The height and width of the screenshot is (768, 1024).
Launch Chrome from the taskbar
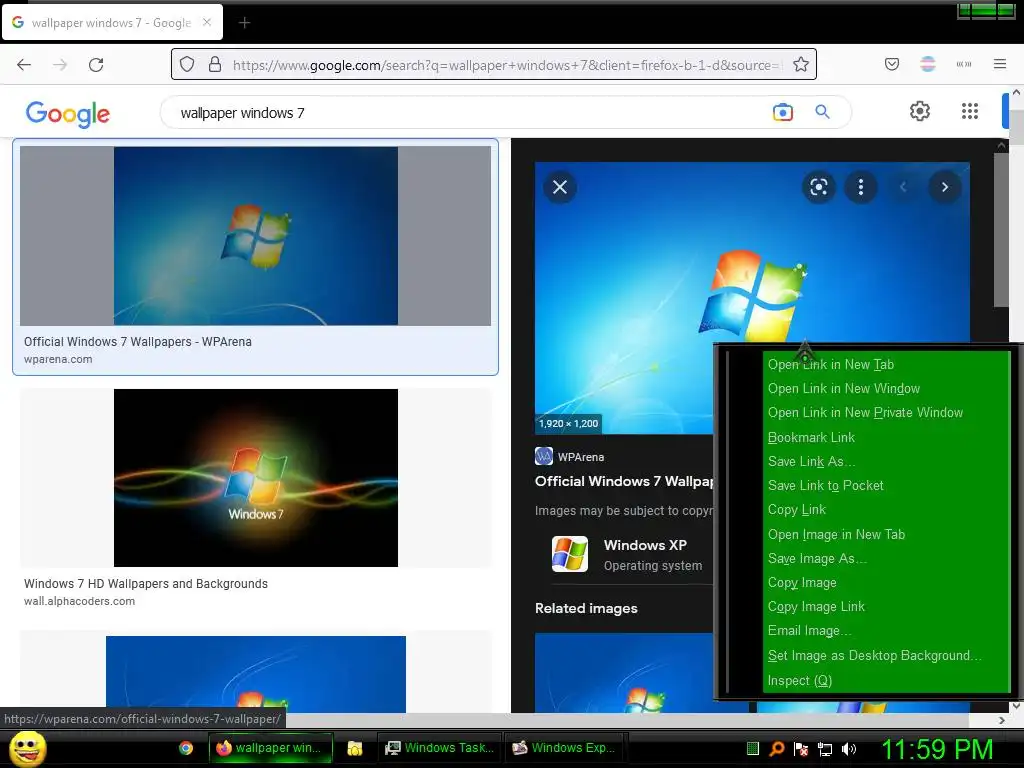tap(186, 748)
